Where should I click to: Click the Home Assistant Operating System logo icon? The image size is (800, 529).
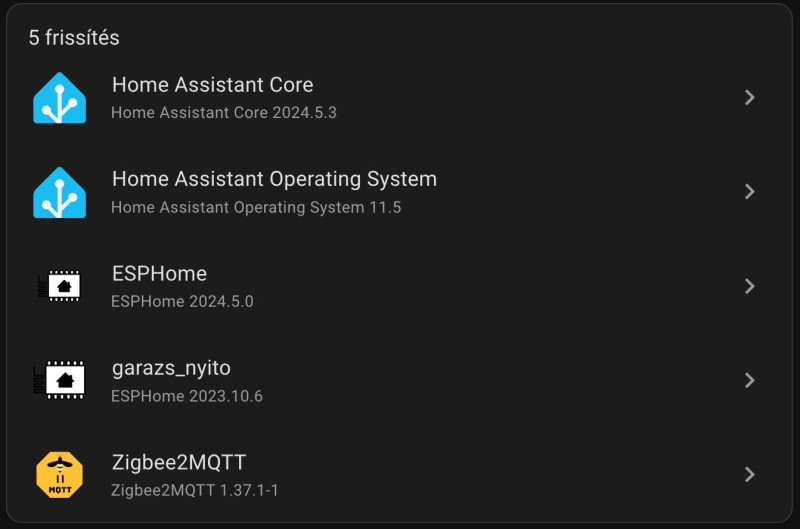point(59,192)
